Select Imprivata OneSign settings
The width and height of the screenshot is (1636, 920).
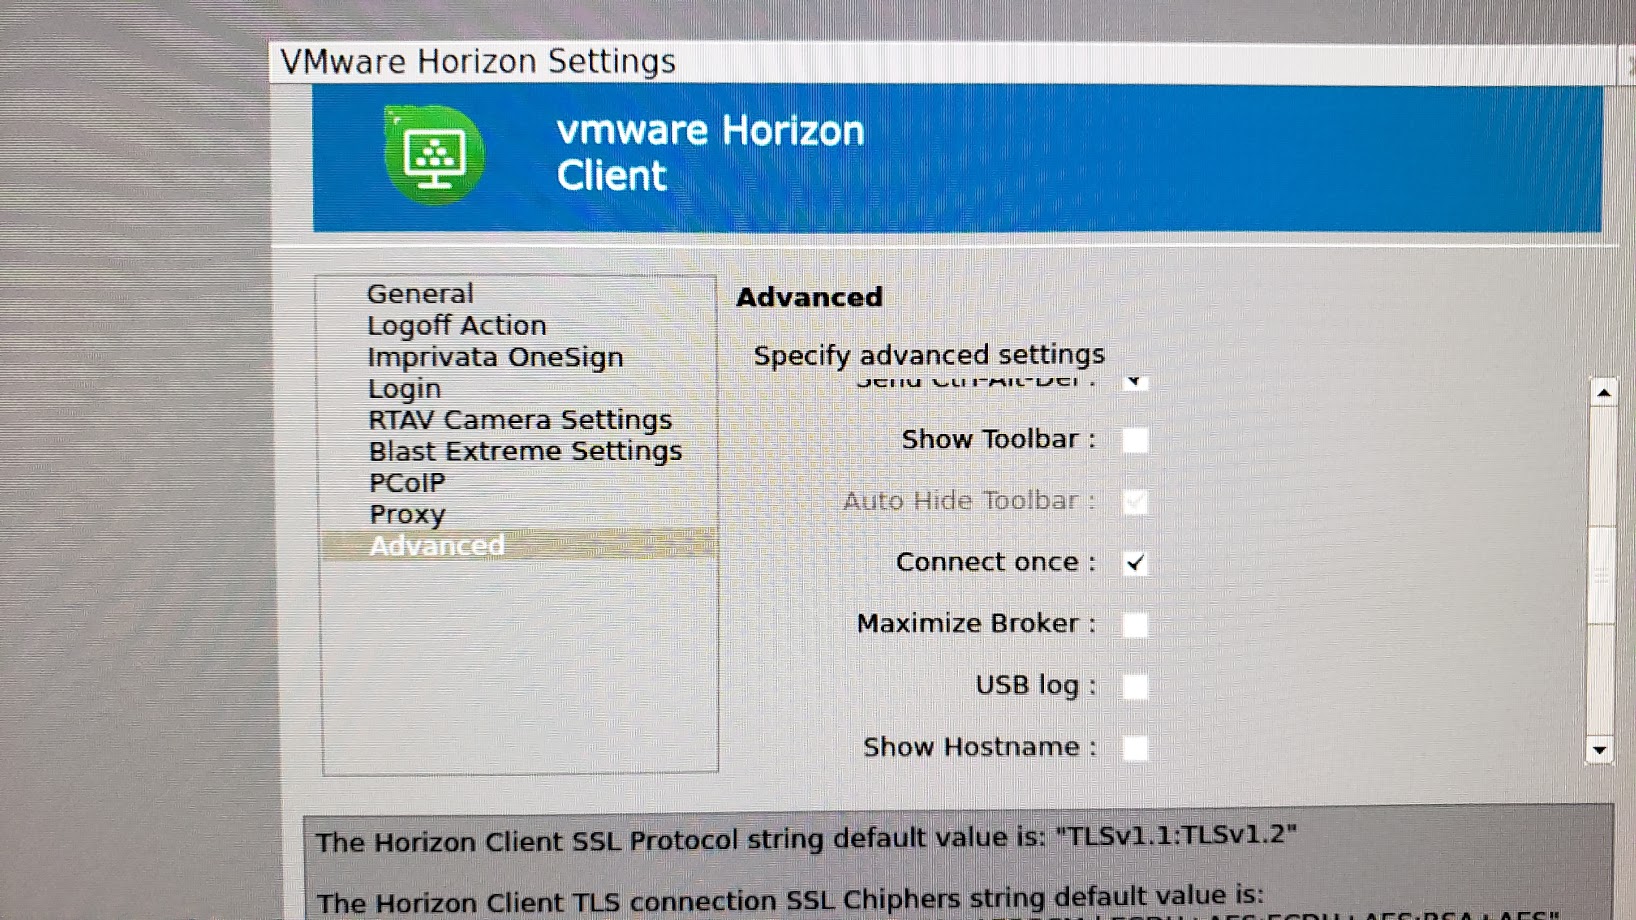496,356
